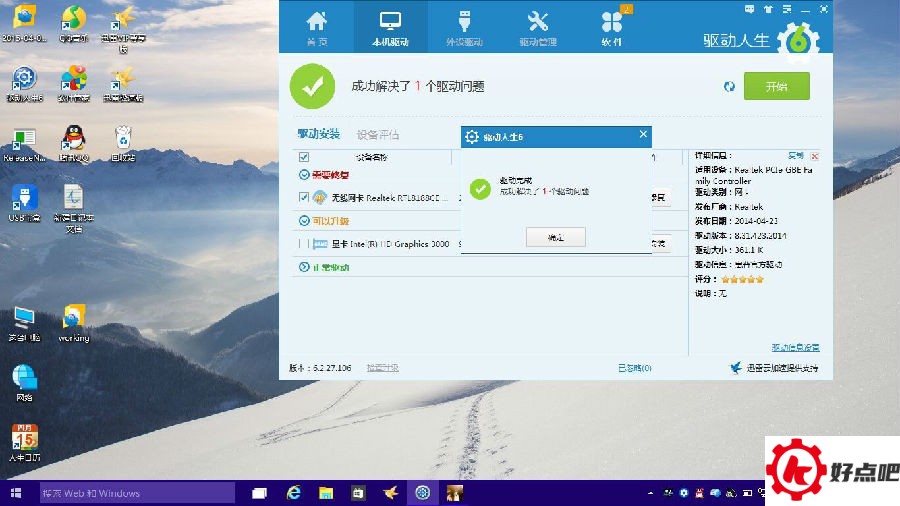Open the feedback message icon in title bar
900x506 pixels.
click(x=749, y=9)
